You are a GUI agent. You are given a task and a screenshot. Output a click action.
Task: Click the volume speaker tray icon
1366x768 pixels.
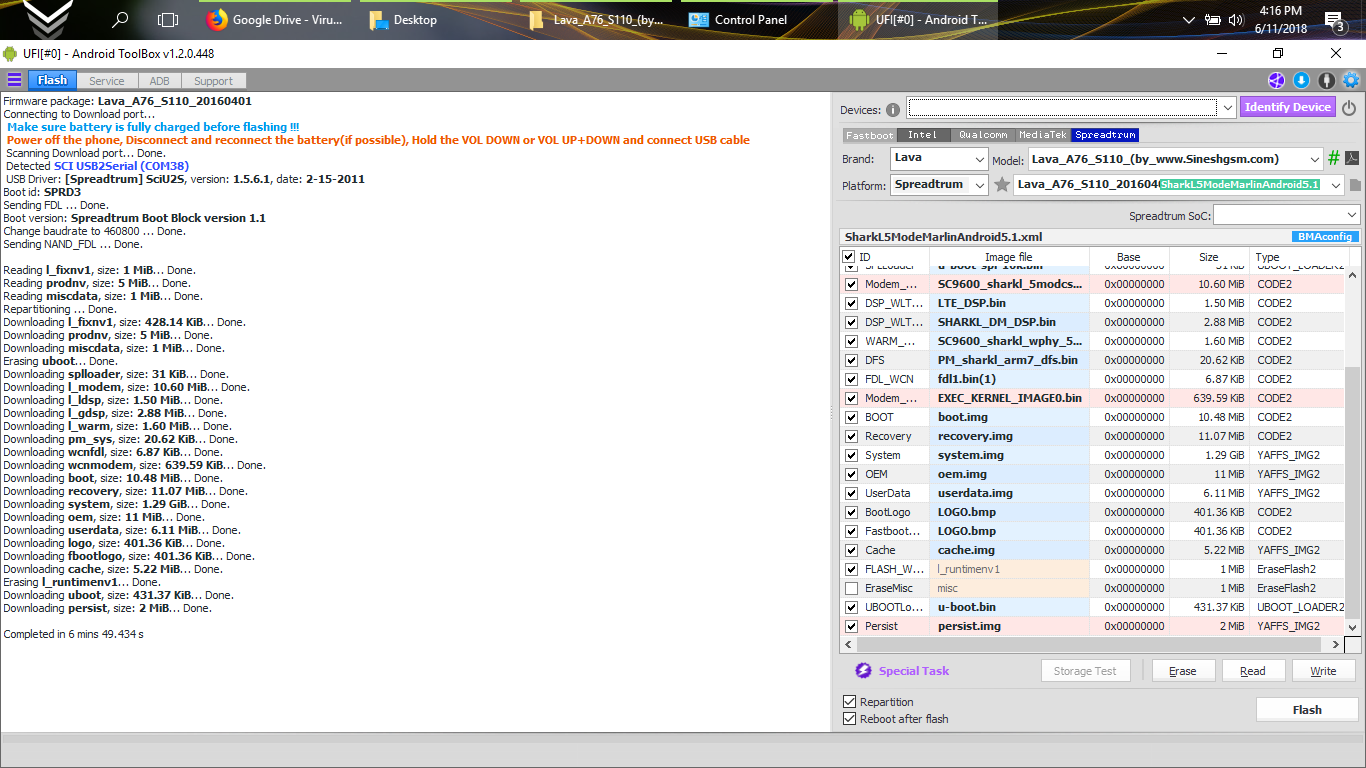(x=1236, y=19)
